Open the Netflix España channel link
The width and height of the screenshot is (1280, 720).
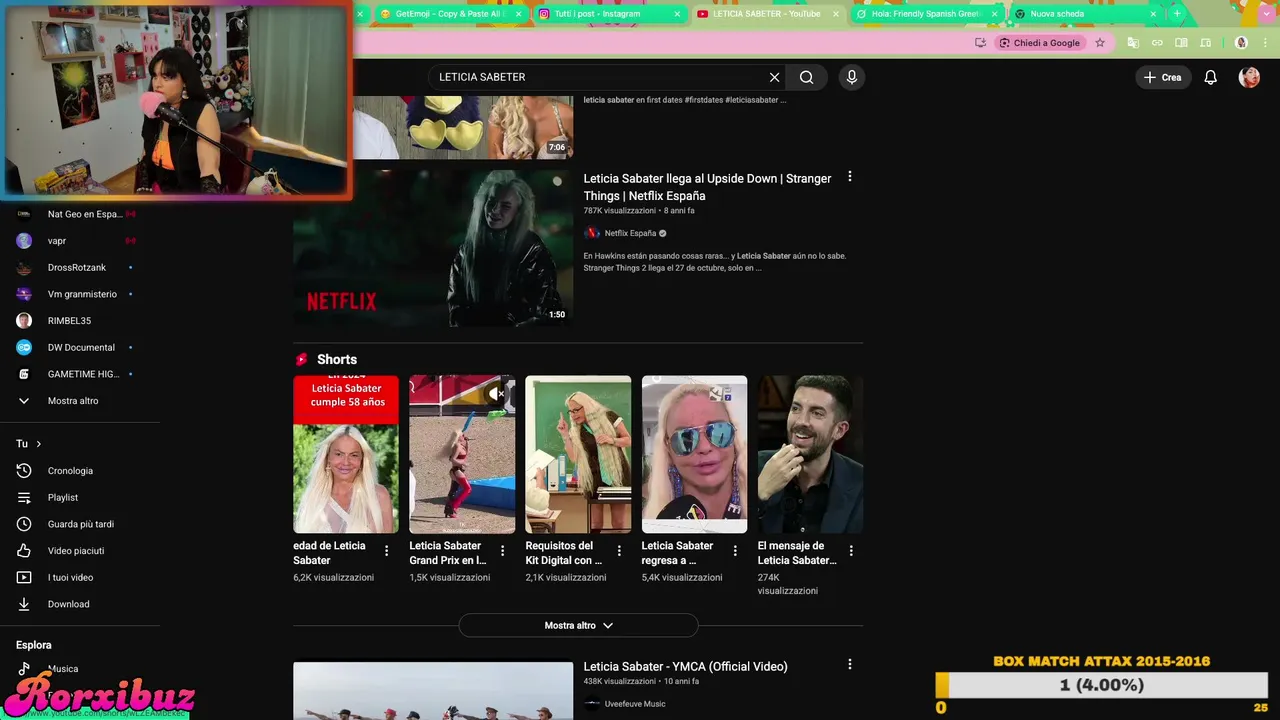(630, 233)
